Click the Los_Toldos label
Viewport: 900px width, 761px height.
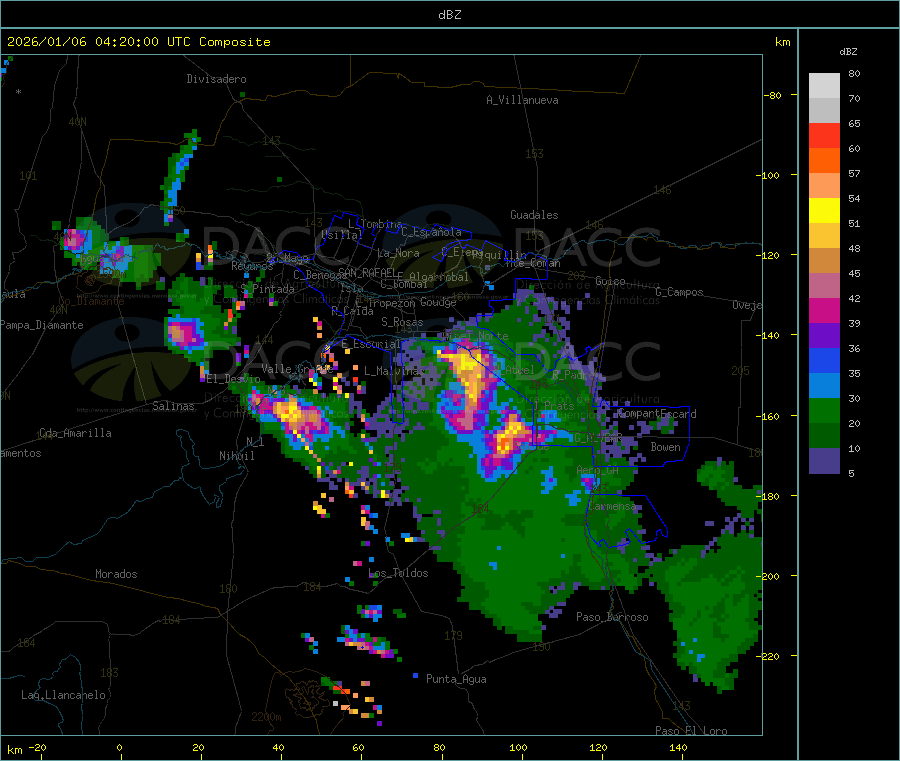(398, 573)
